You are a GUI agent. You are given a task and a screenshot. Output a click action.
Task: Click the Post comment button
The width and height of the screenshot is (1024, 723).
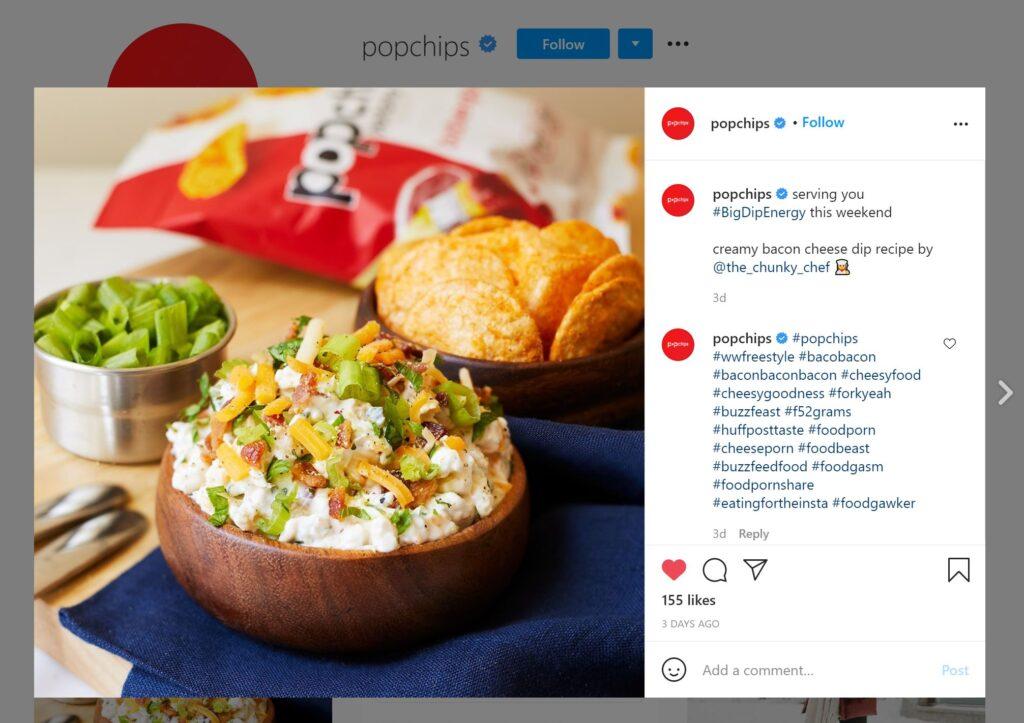pyautogui.click(x=955, y=670)
